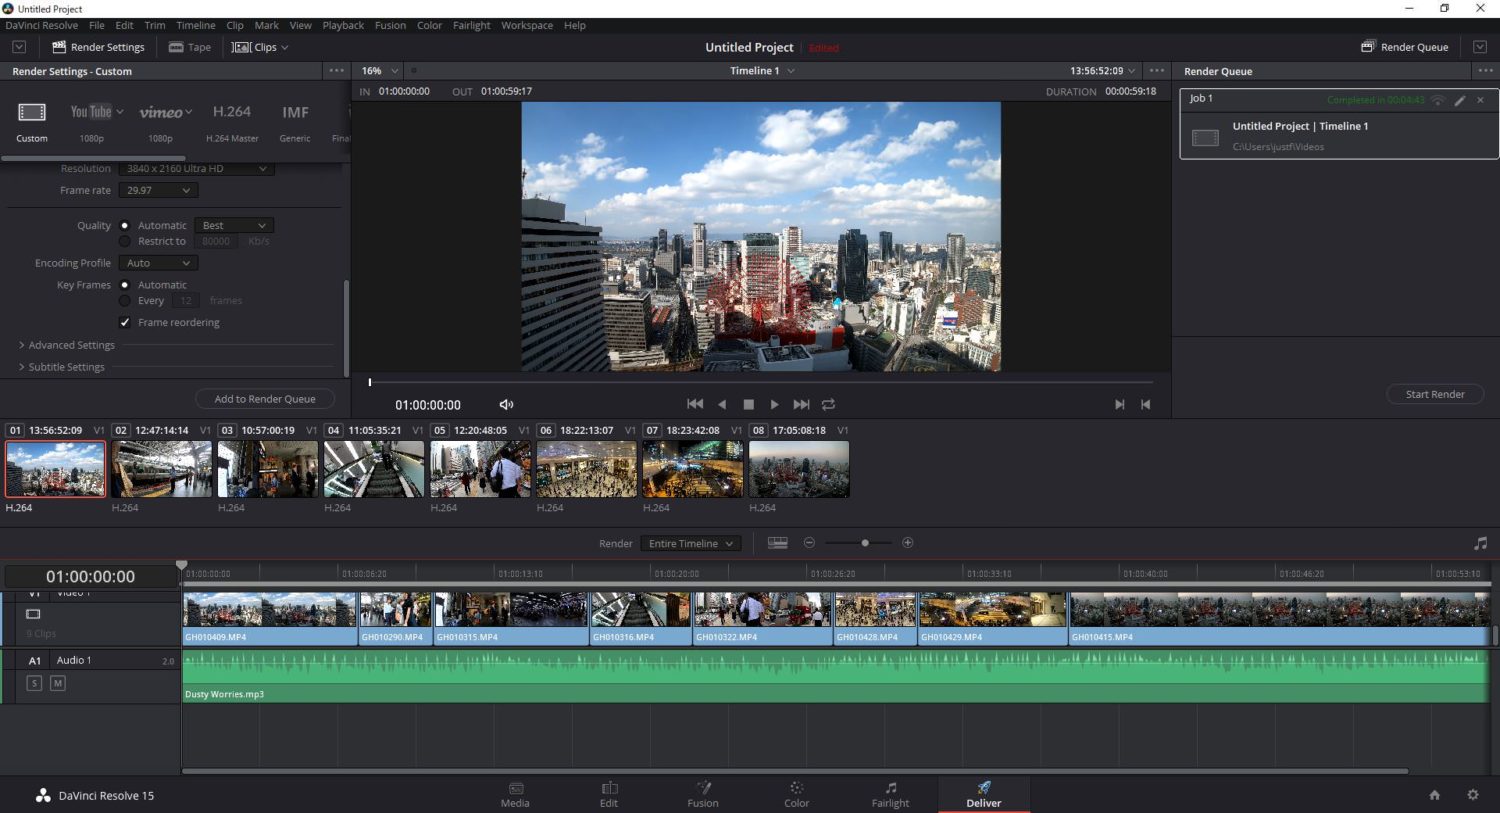Open the Fairlight audio page
The image size is (1500, 813).
(890, 794)
